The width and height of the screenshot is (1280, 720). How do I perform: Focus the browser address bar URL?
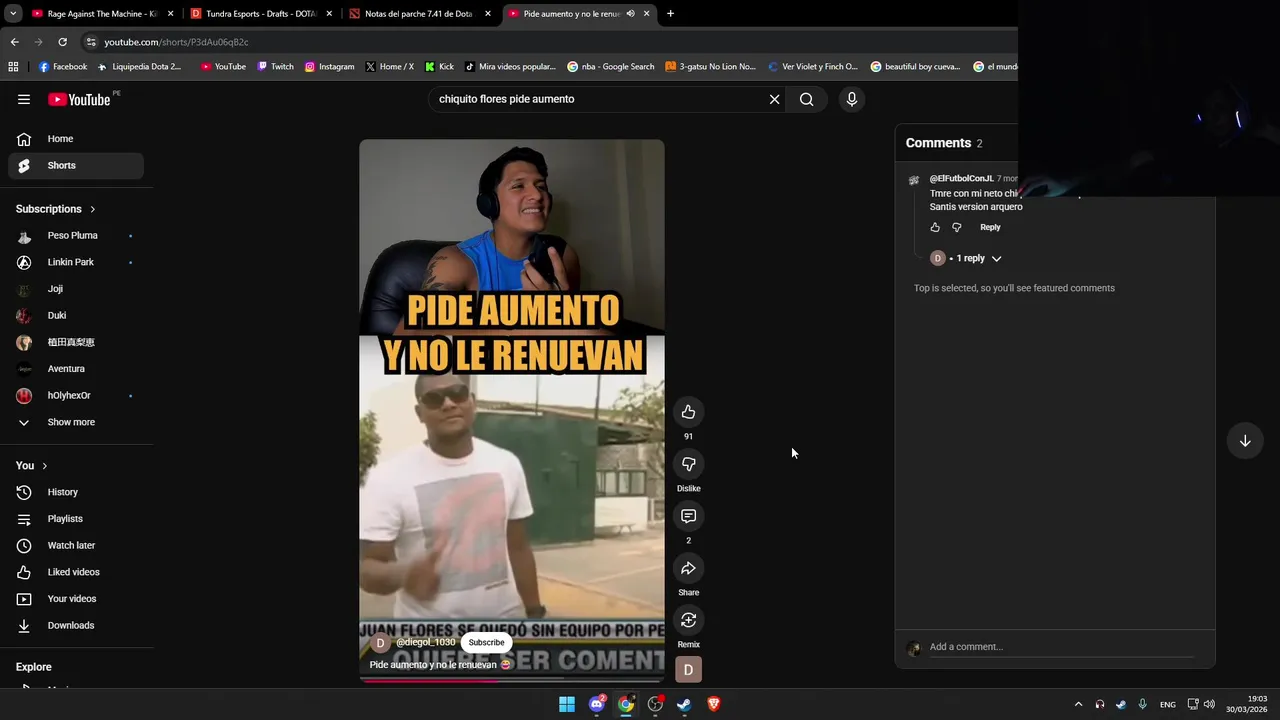pos(177,42)
